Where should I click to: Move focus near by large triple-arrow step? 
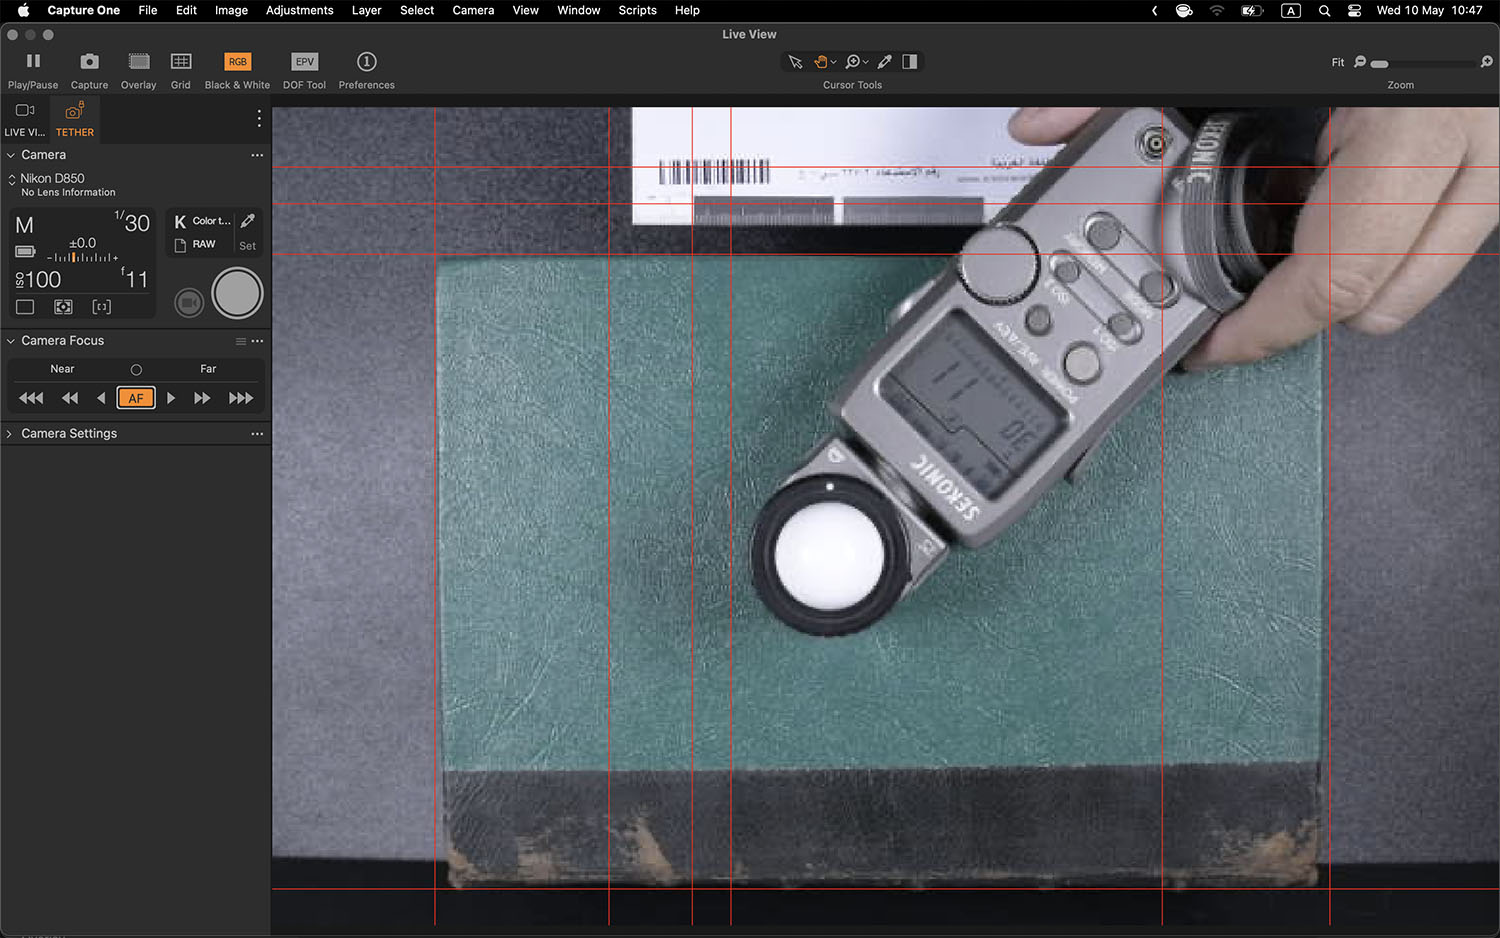pyautogui.click(x=31, y=398)
